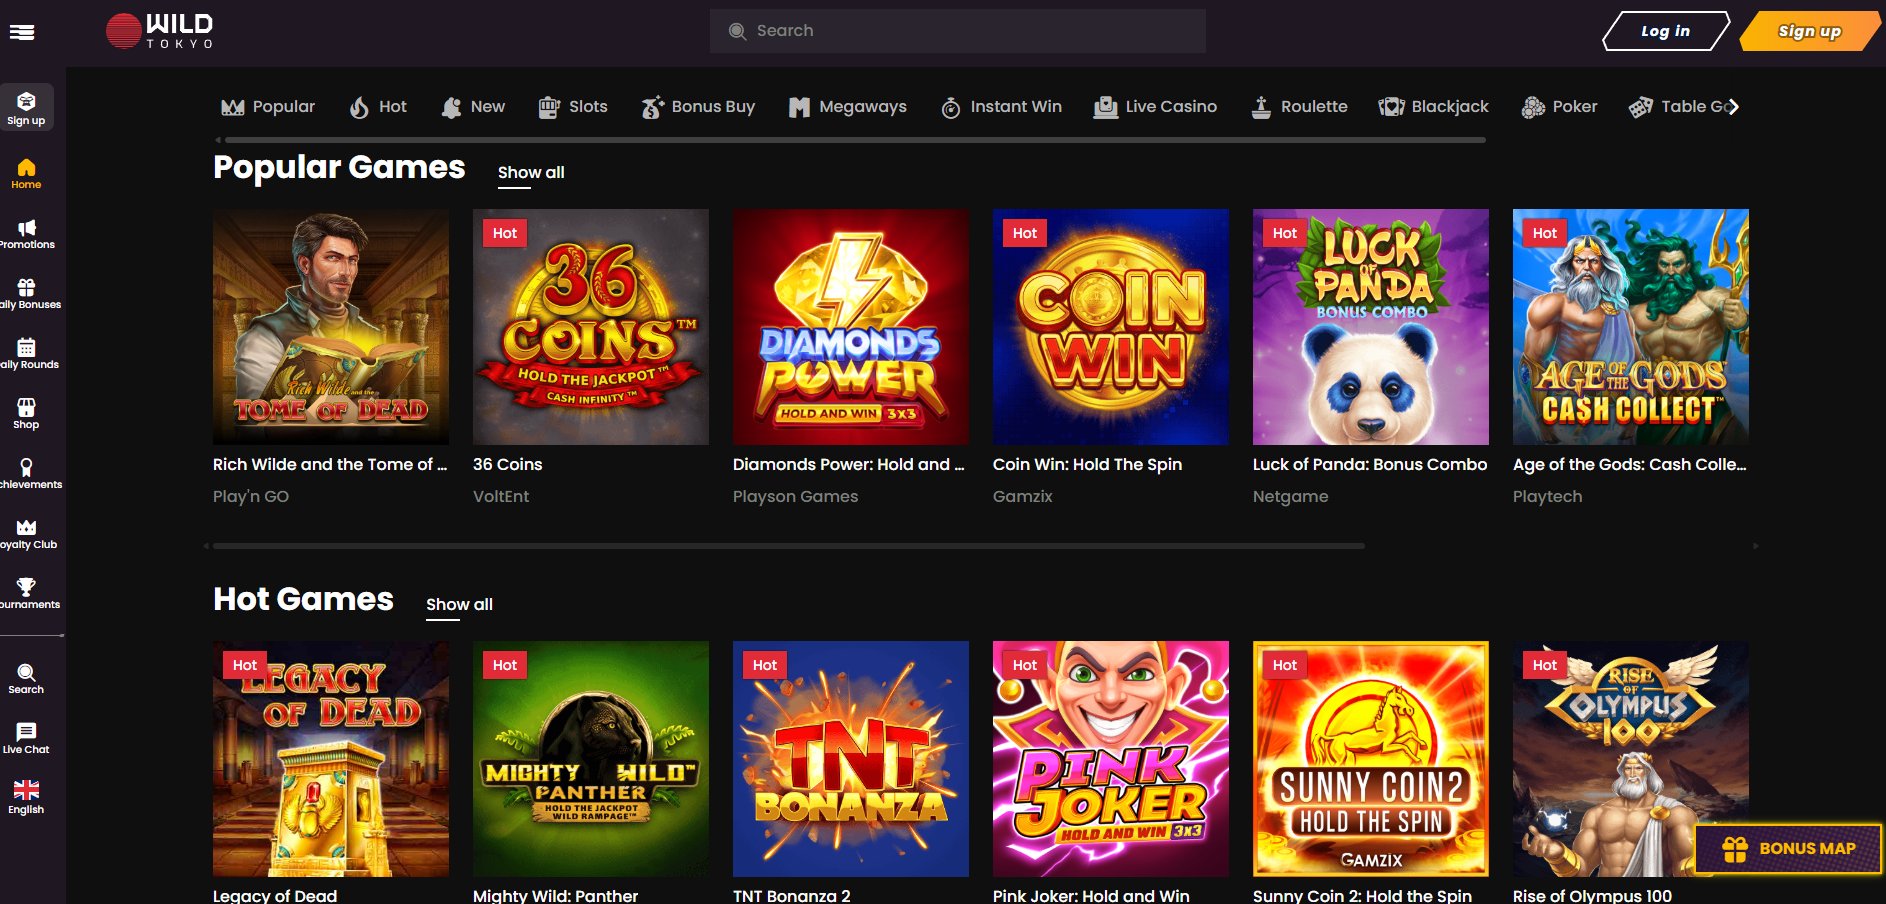Click right arrow of Popular Games scrollbar
The width and height of the screenshot is (1886, 904).
[1755, 546]
